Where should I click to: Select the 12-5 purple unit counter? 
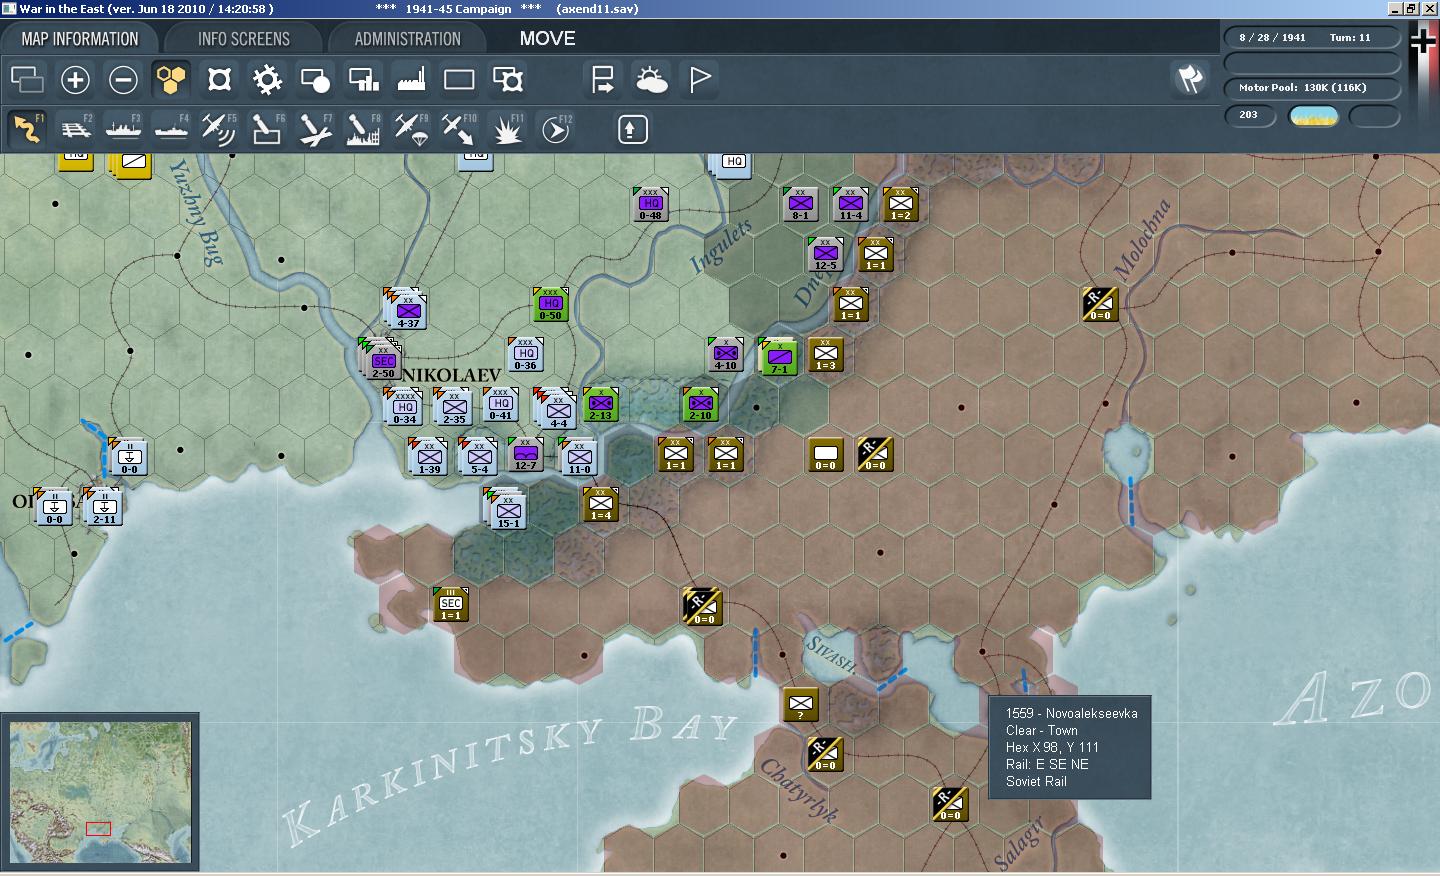coord(825,254)
